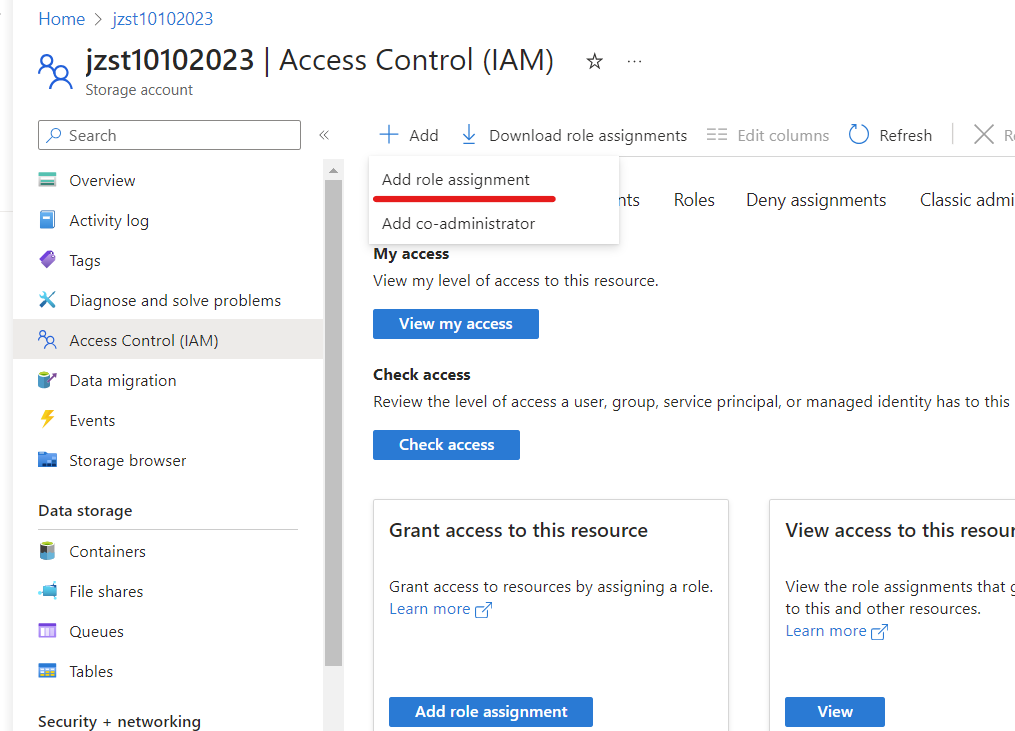Click the Overview icon in sidebar
Viewport: 1015px width, 731px height.
tap(47, 179)
